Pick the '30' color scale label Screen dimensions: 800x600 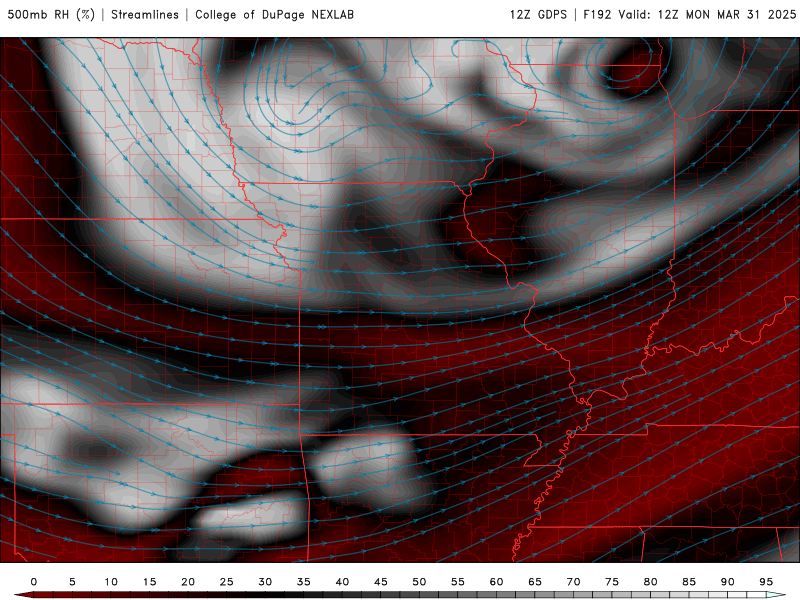(x=265, y=582)
